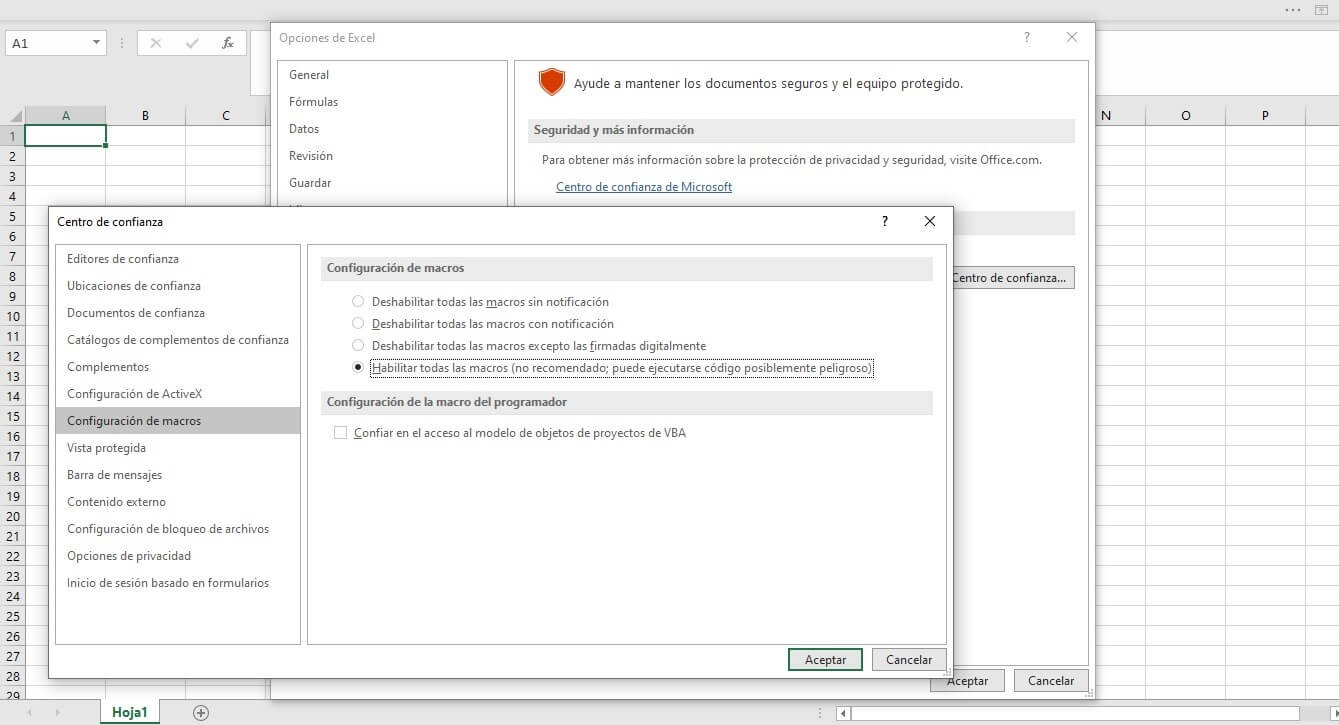1339x725 pixels.
Task: Click previous sheet navigation arrow
Action: click(29, 713)
